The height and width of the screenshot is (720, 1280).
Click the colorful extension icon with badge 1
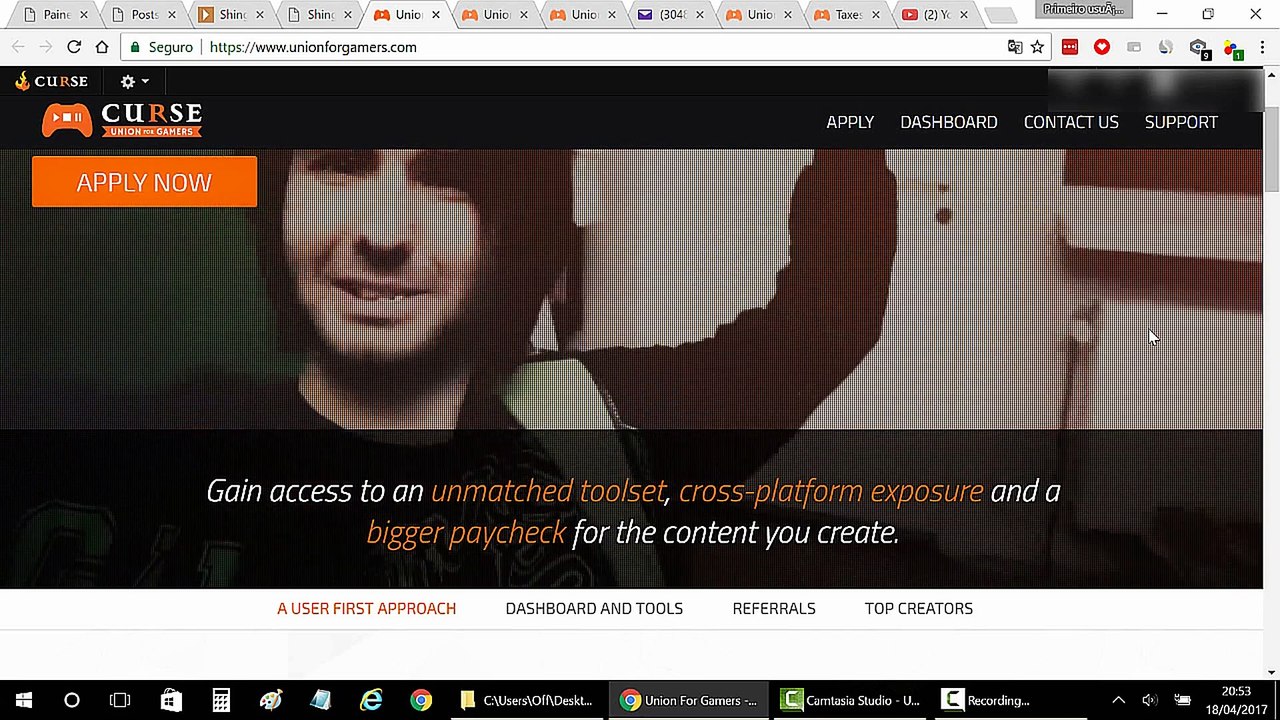pyautogui.click(x=1232, y=48)
